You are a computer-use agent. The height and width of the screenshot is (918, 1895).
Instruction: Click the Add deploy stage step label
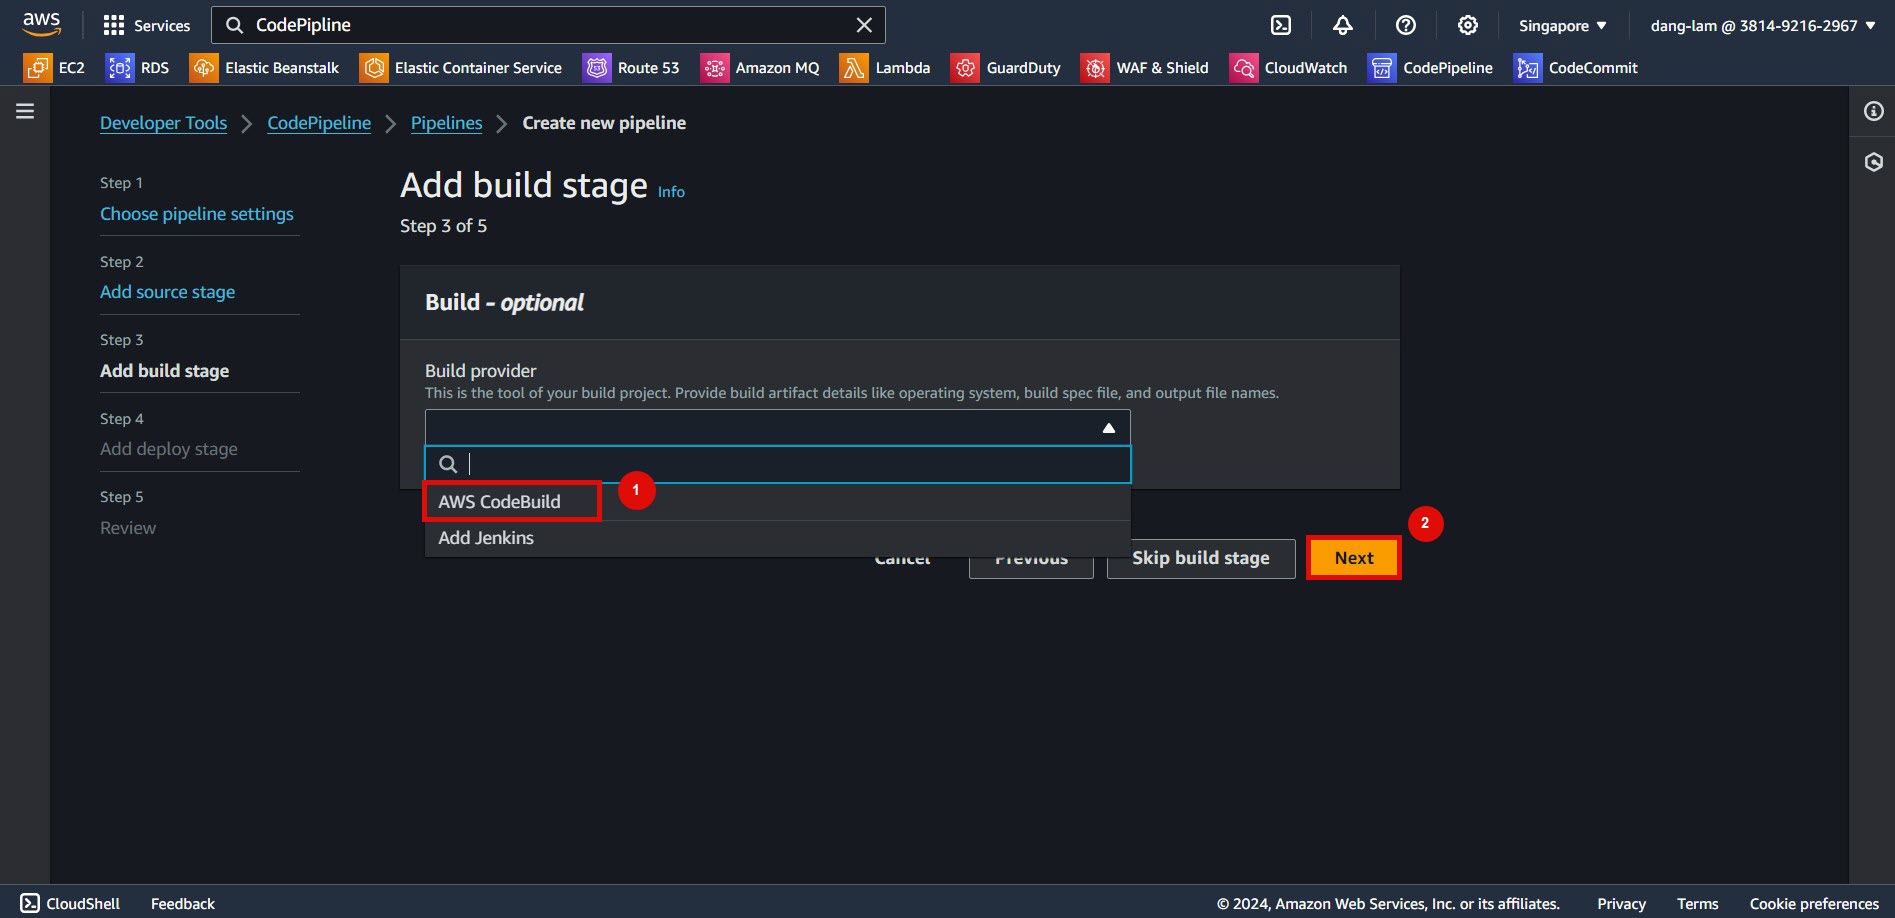pyautogui.click(x=169, y=449)
